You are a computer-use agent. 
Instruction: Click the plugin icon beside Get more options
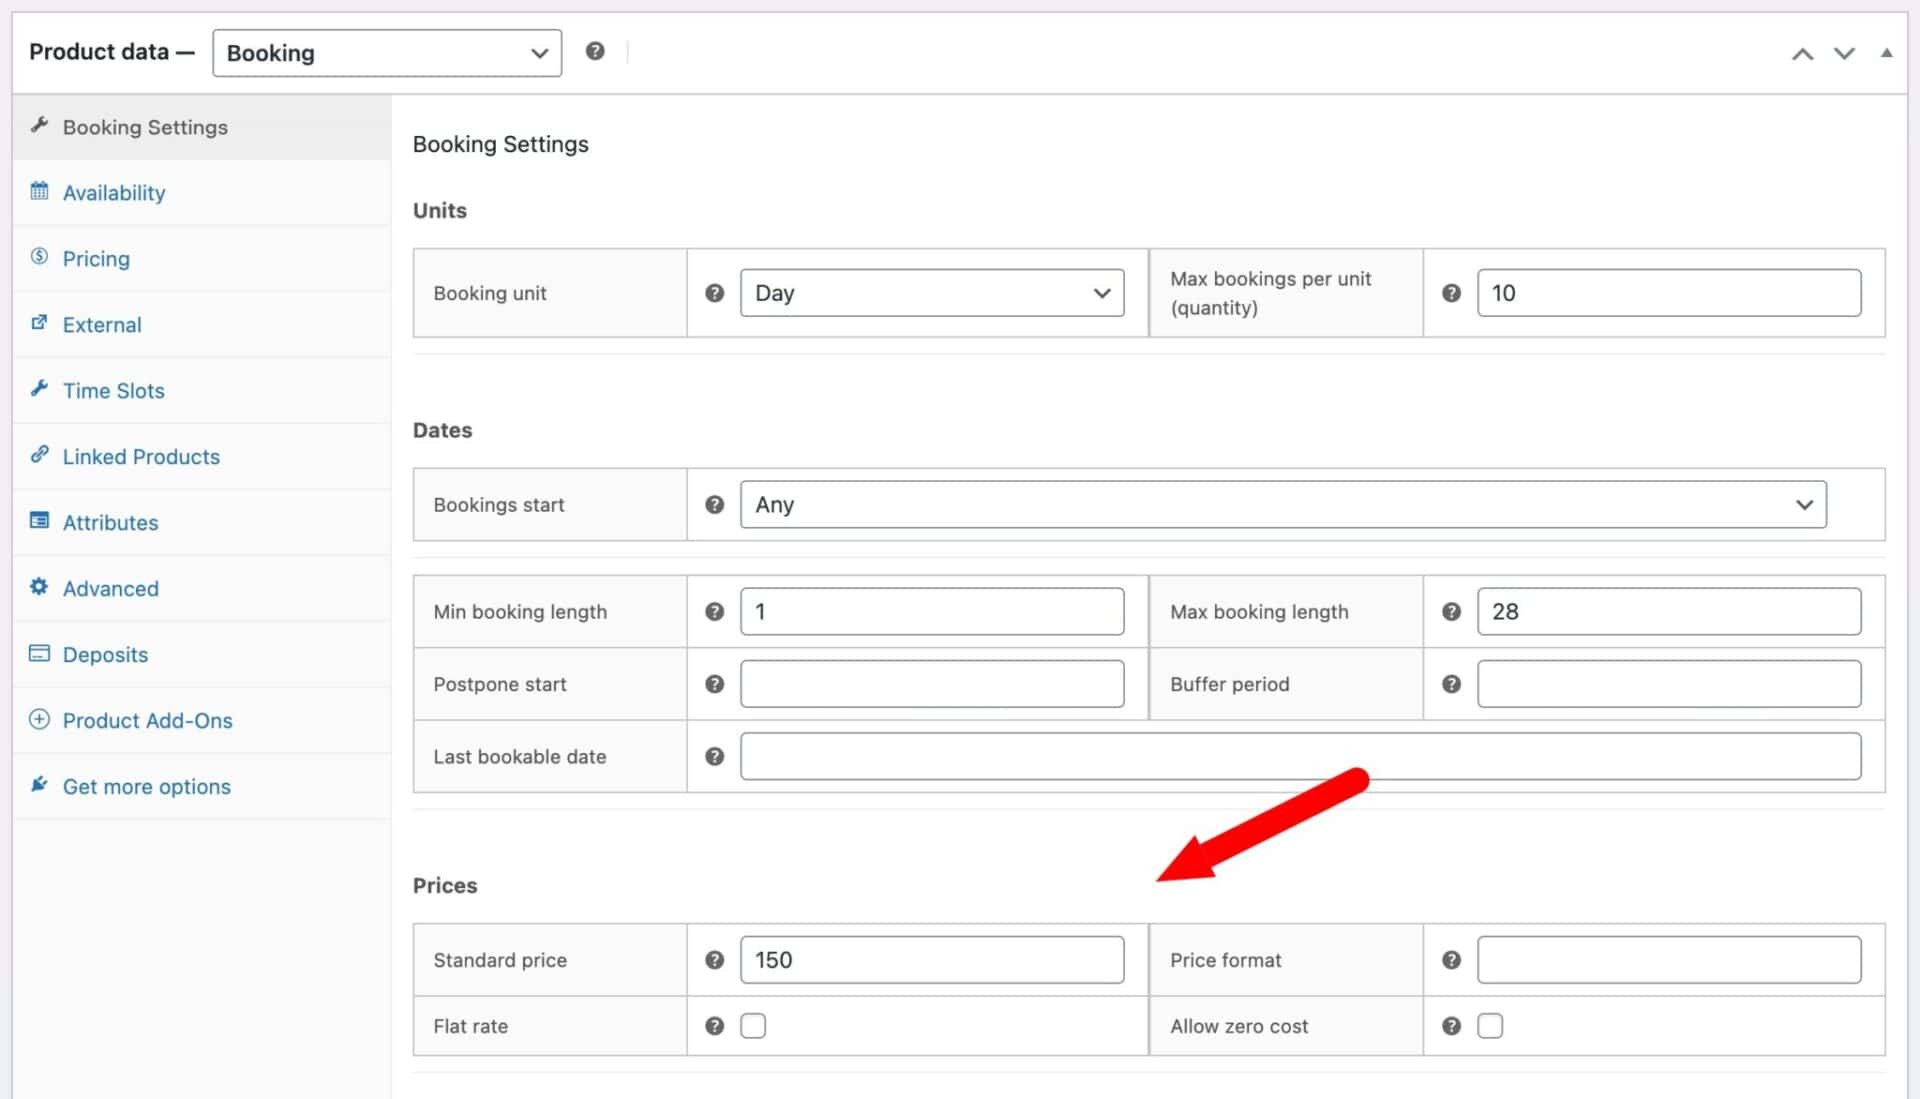(x=39, y=785)
